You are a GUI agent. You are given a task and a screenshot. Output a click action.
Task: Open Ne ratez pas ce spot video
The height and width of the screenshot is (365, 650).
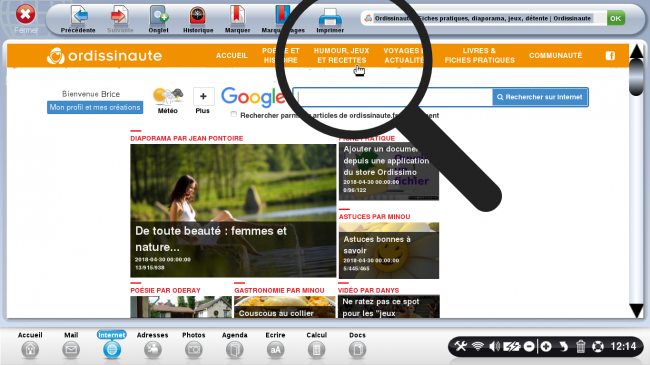(x=389, y=307)
